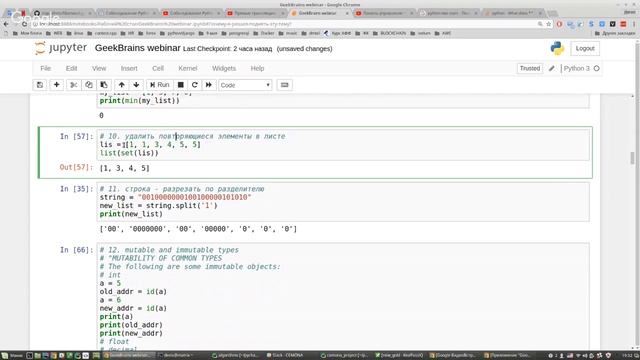This screenshot has width=640, height=360.
Task: Click the Out[57] output [1, 3, 4, 5]
Action: click(x=124, y=168)
